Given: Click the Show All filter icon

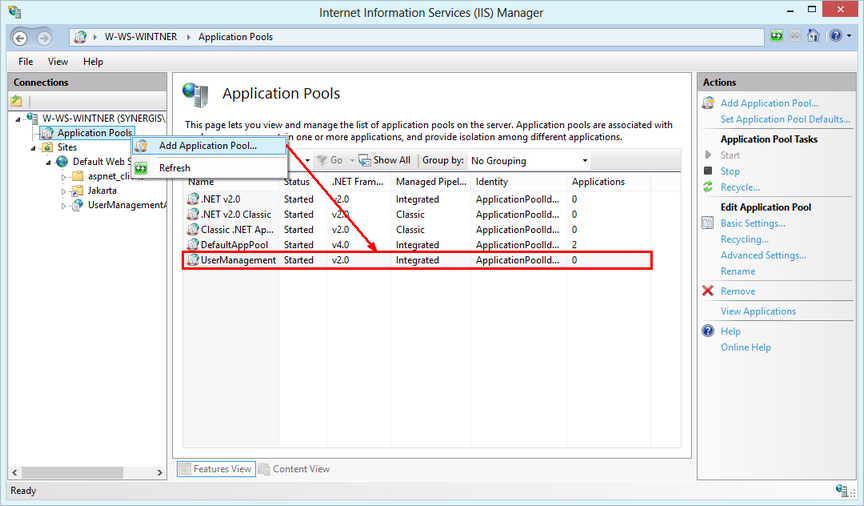Looking at the screenshot, I should tap(364, 160).
